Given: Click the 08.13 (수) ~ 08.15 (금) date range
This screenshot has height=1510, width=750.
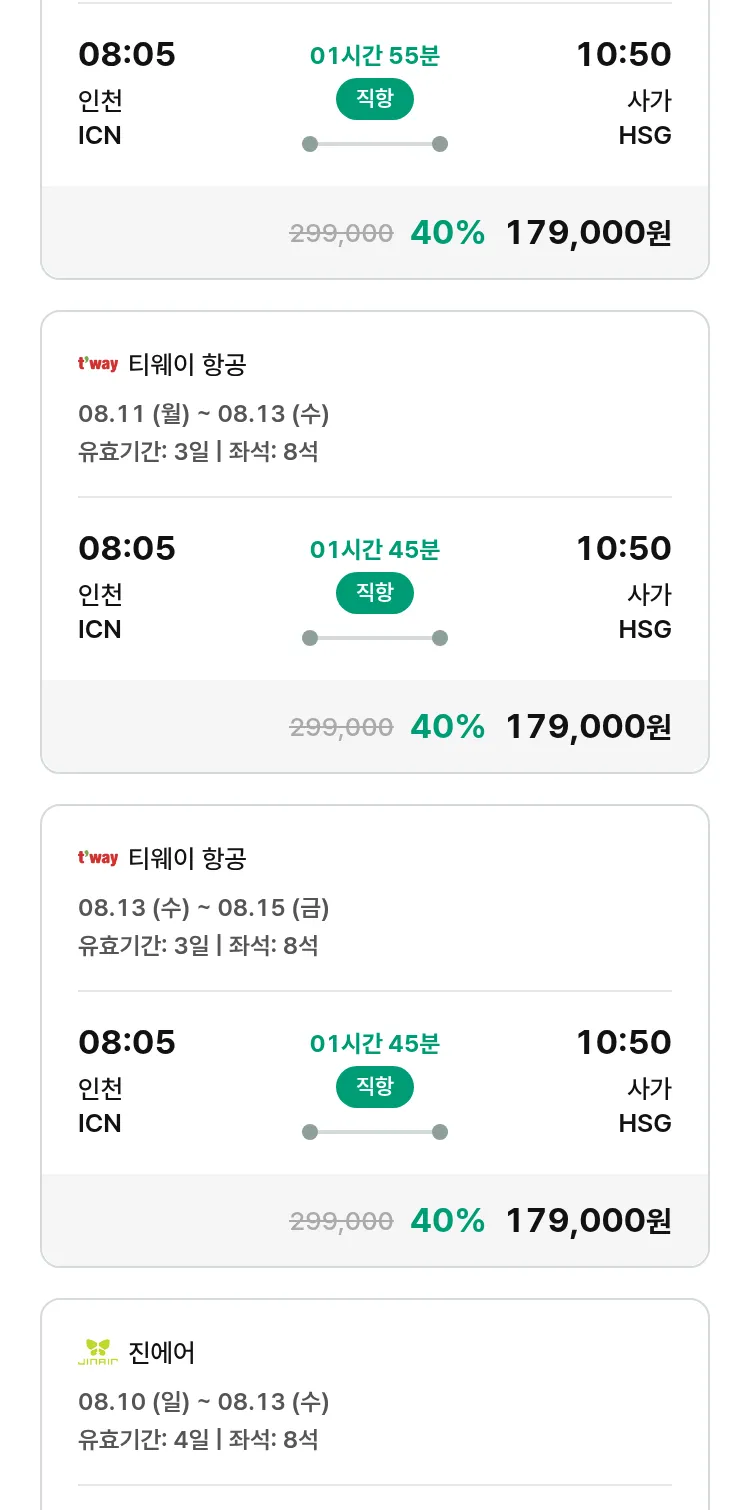Looking at the screenshot, I should [x=203, y=908].
